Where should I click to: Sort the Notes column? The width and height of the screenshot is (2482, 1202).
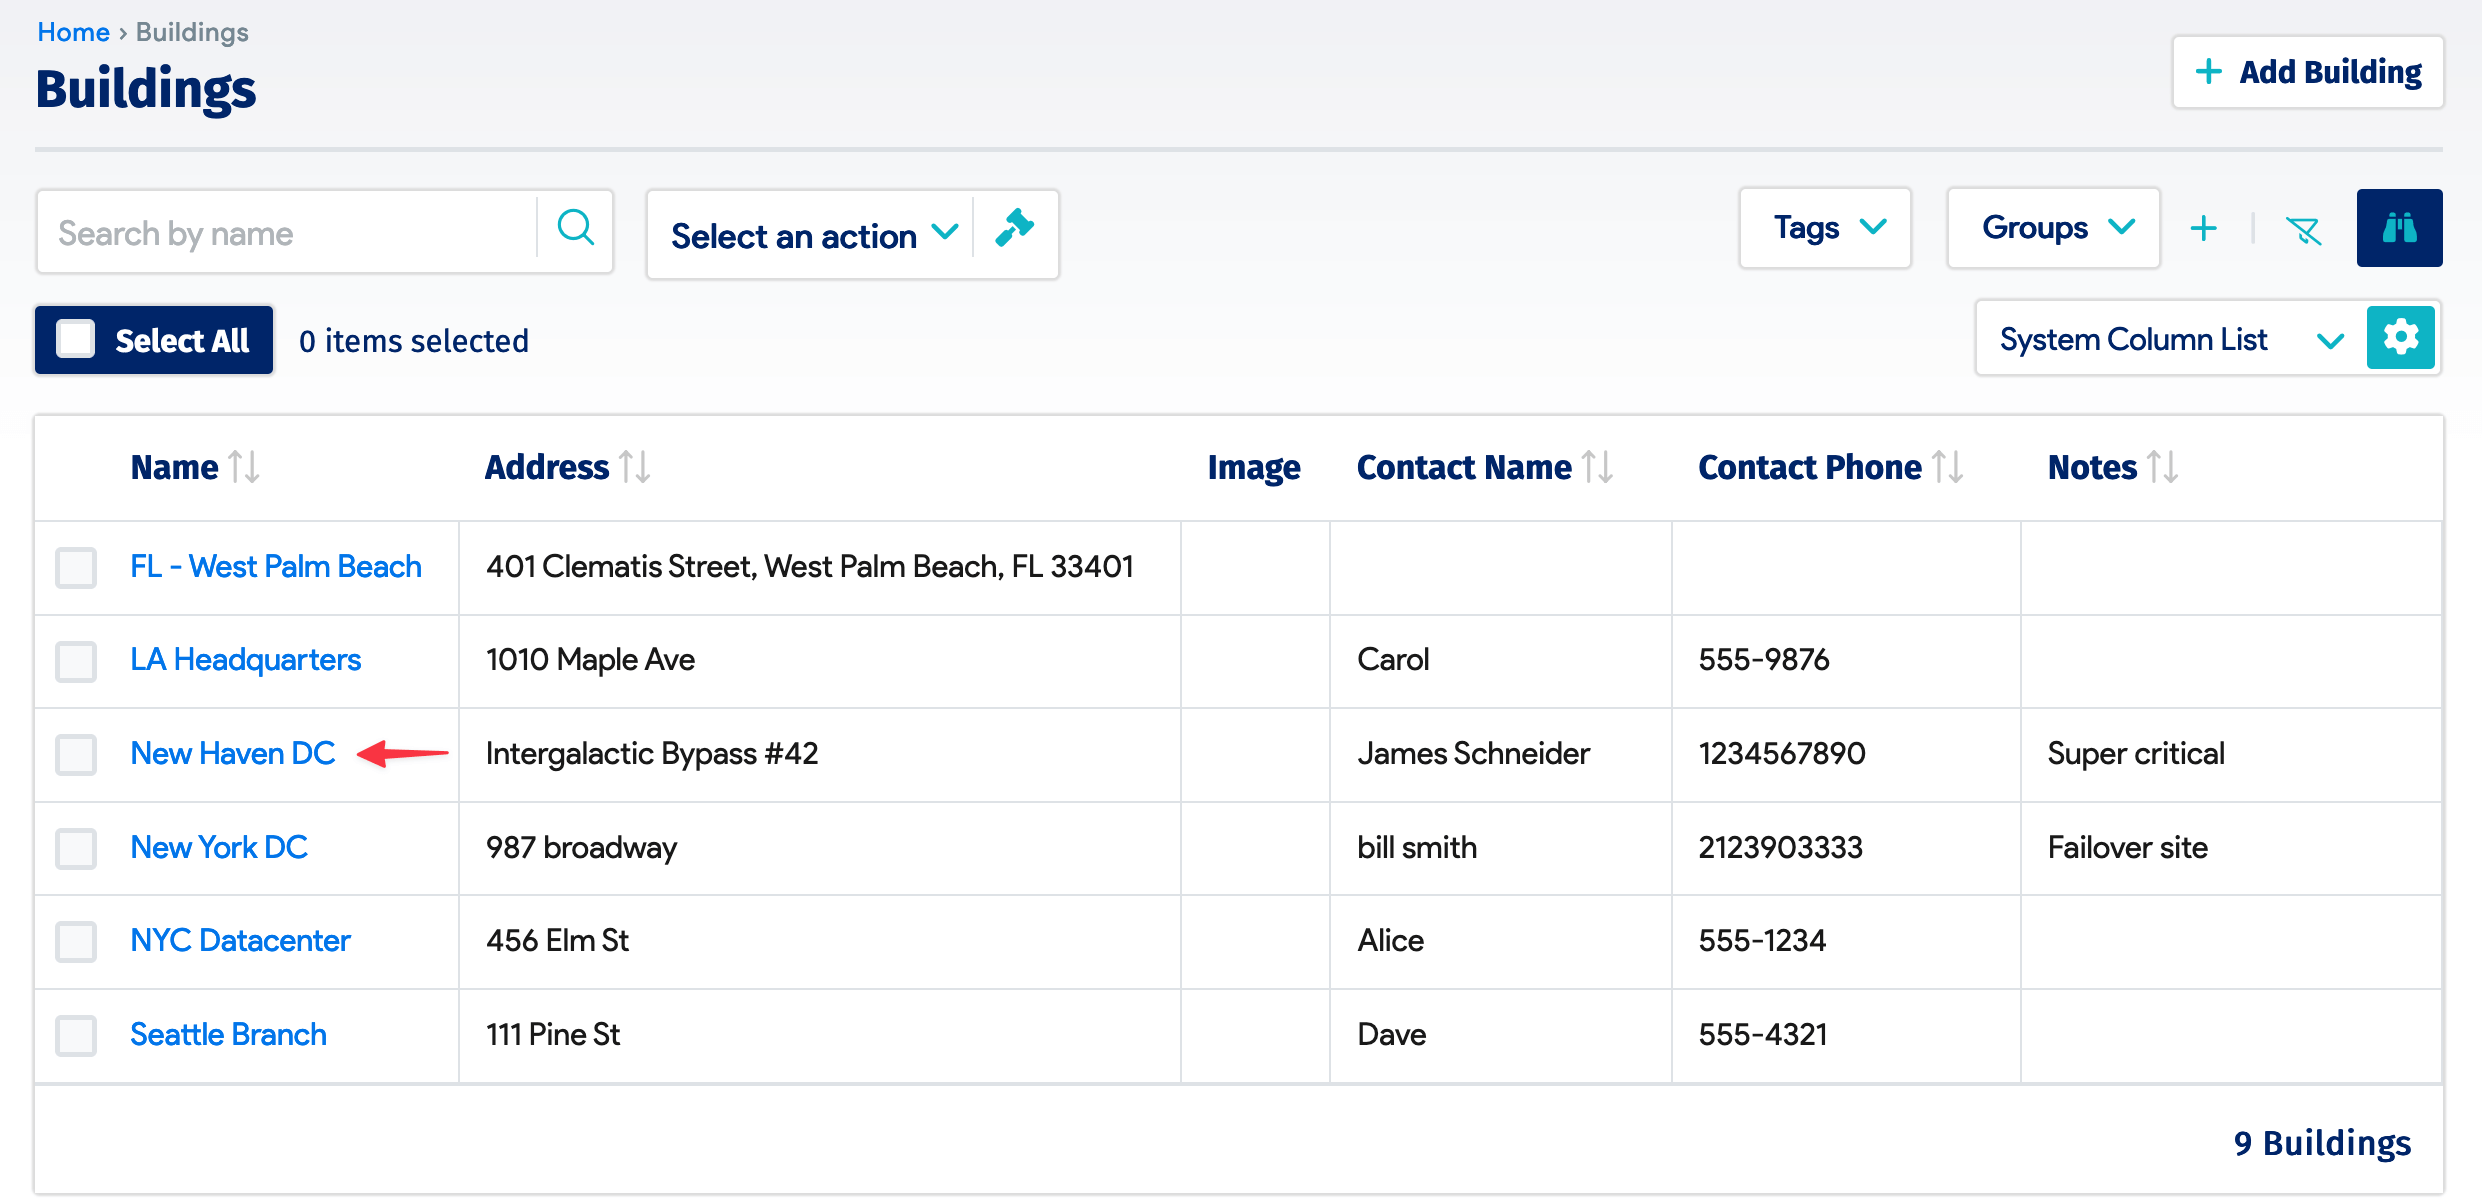[2164, 466]
